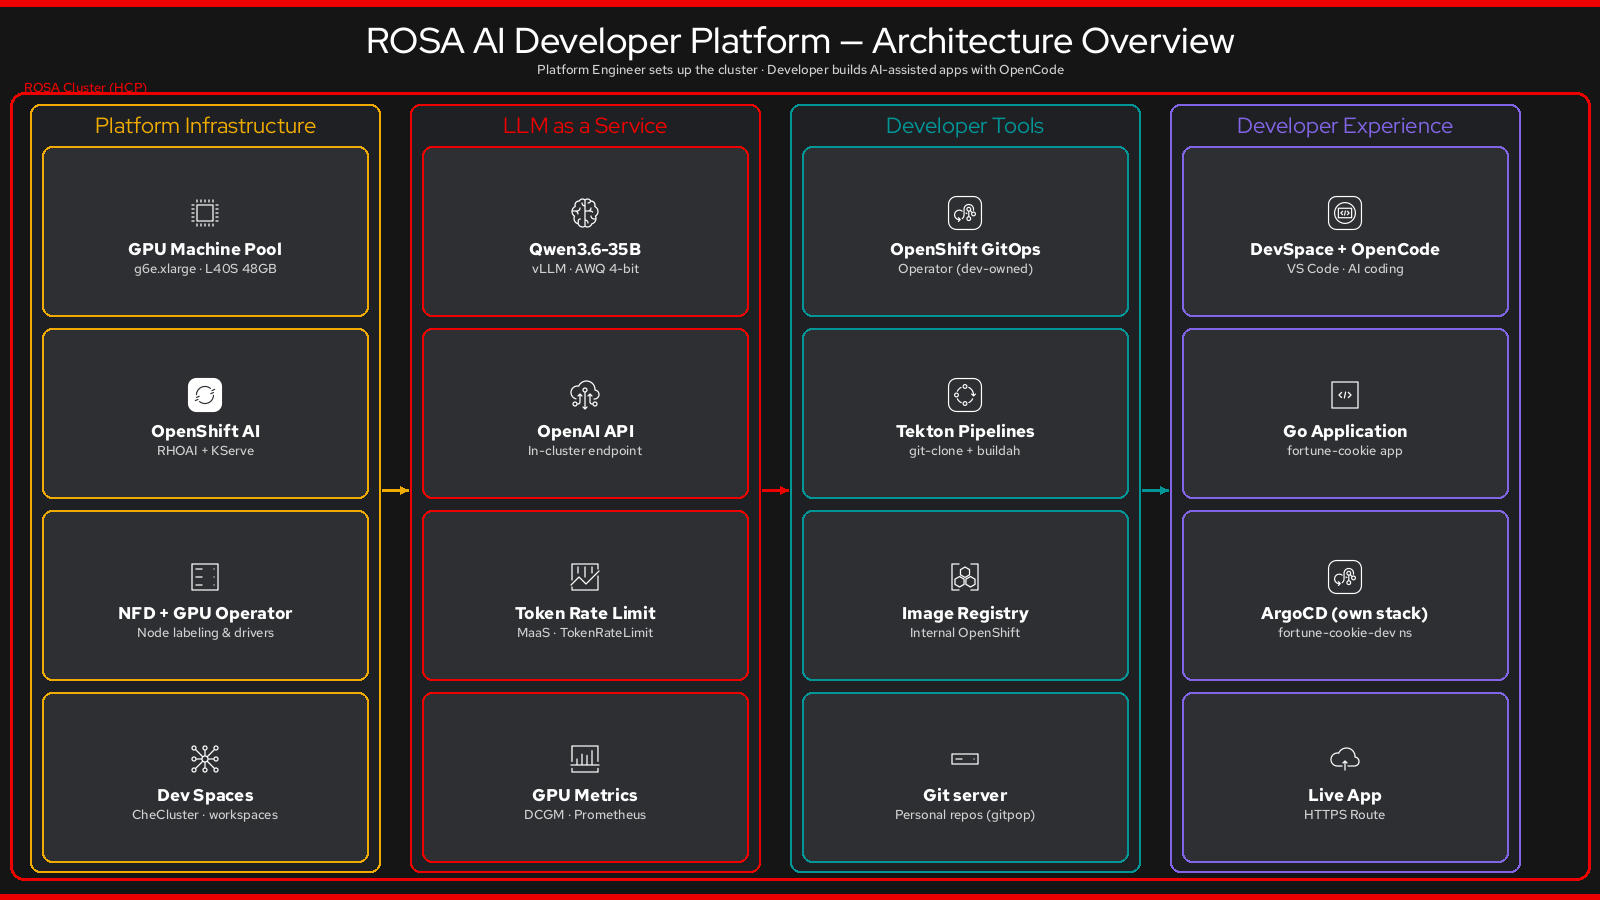Click the 'Live App' card title
Viewport: 1600px width, 900px height.
[1345, 795]
